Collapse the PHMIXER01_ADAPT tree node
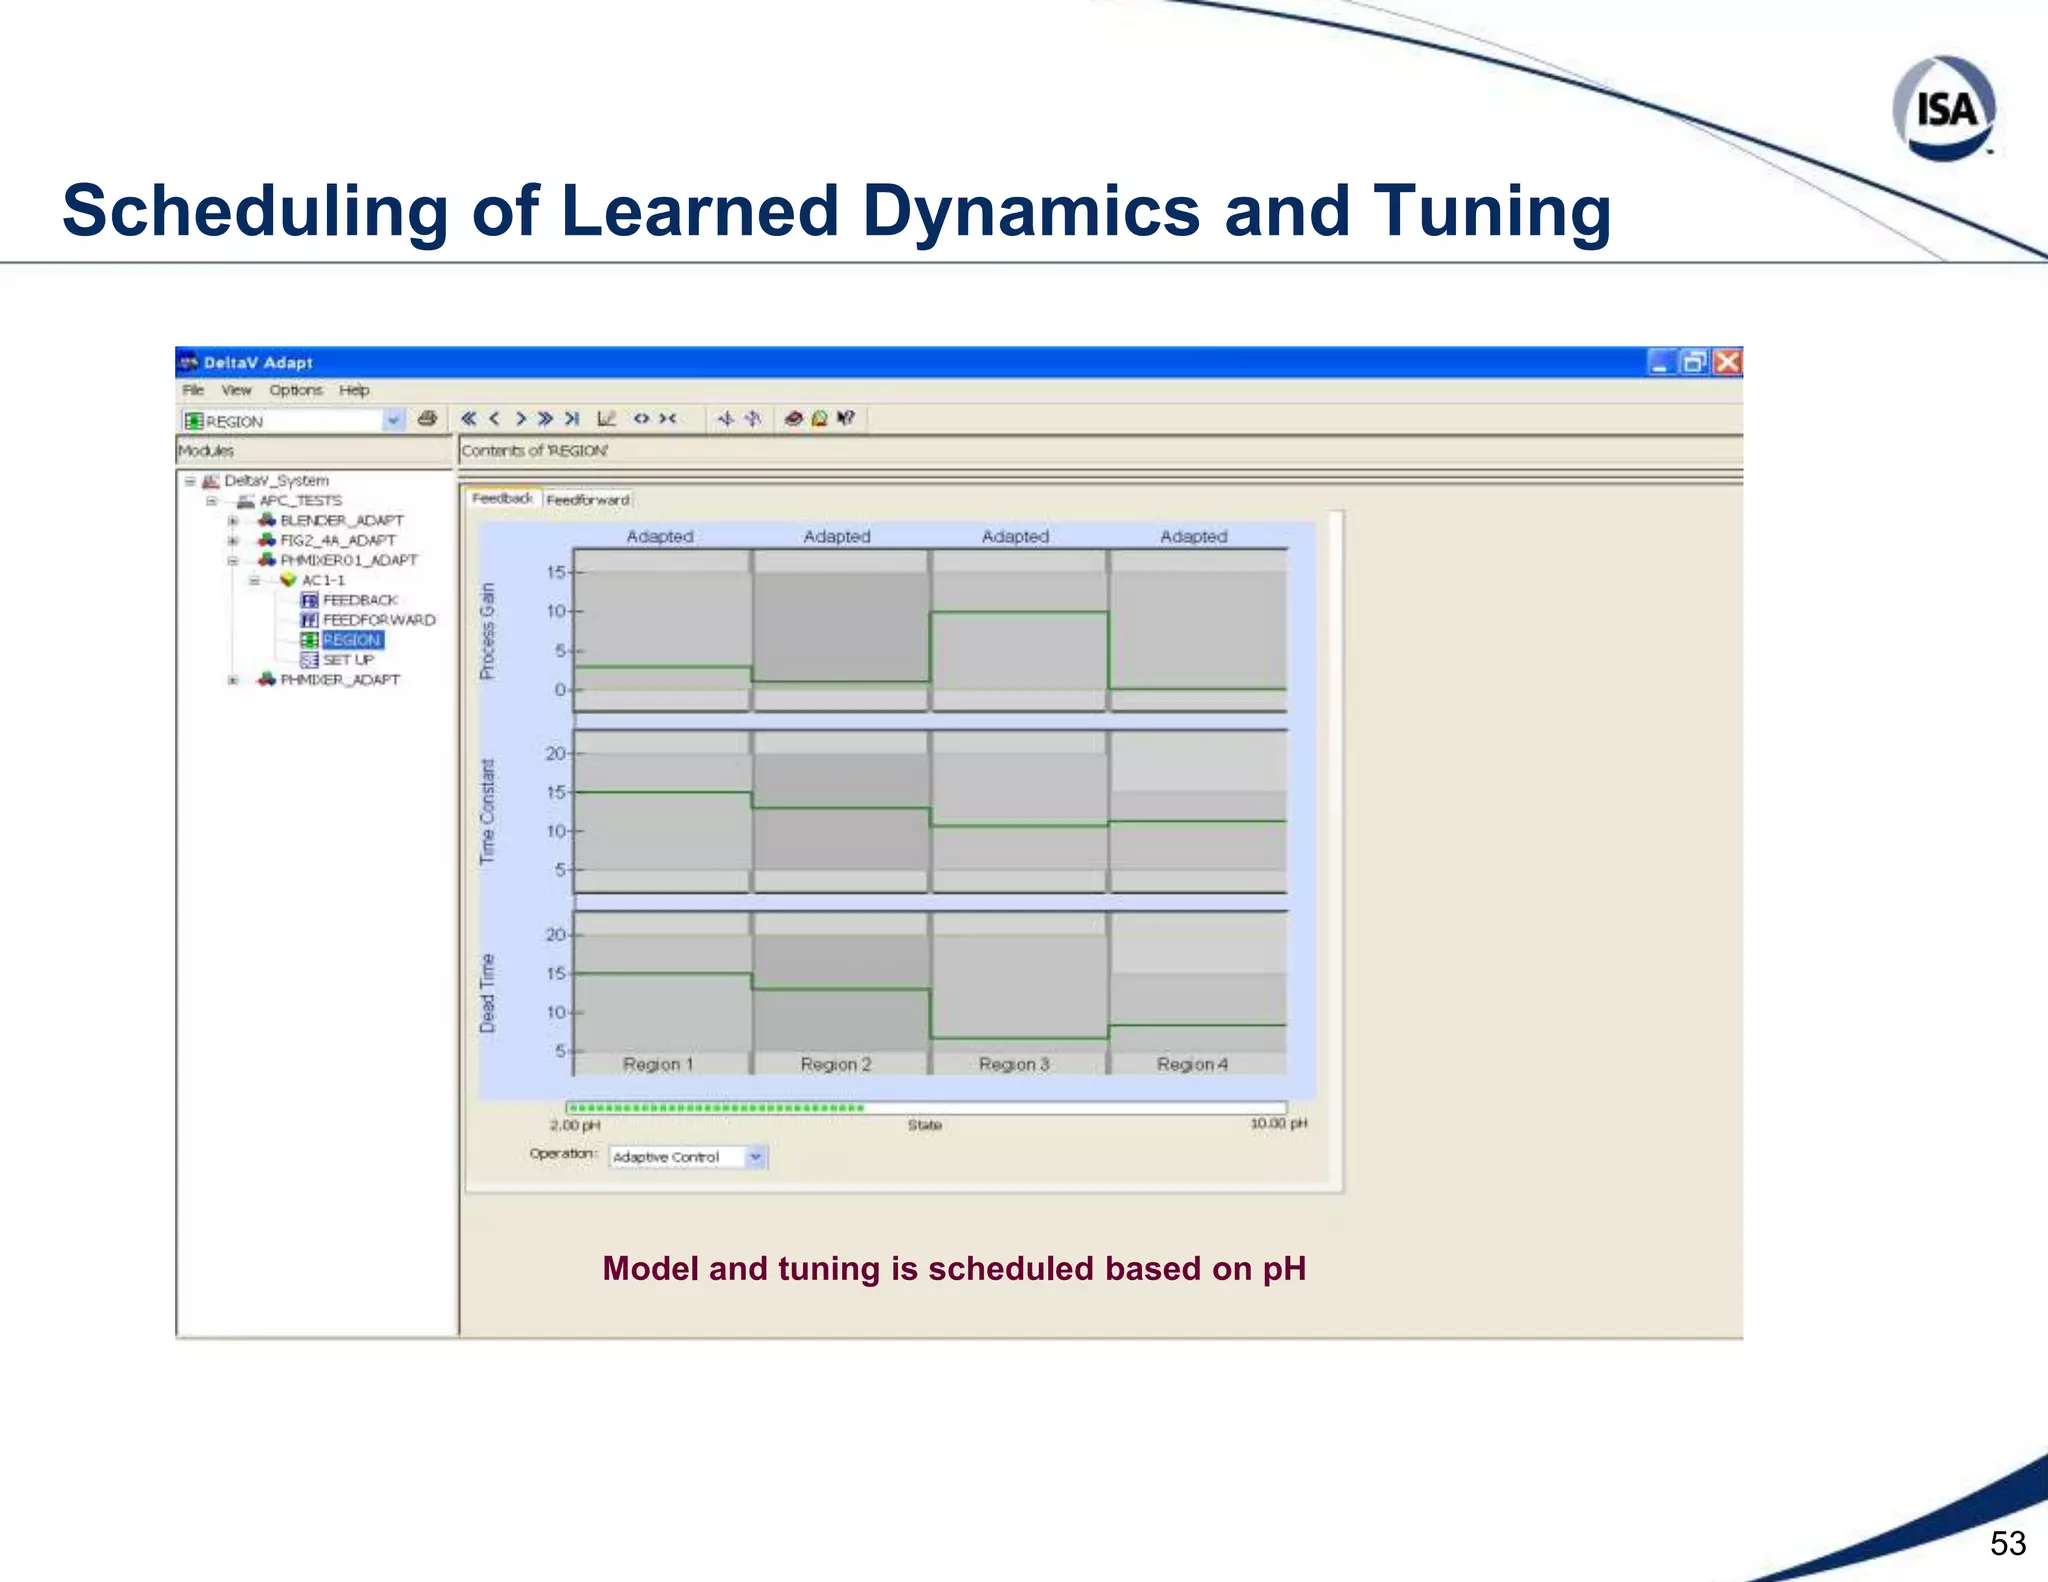Viewport: 2048px width, 1582px height. (233, 561)
